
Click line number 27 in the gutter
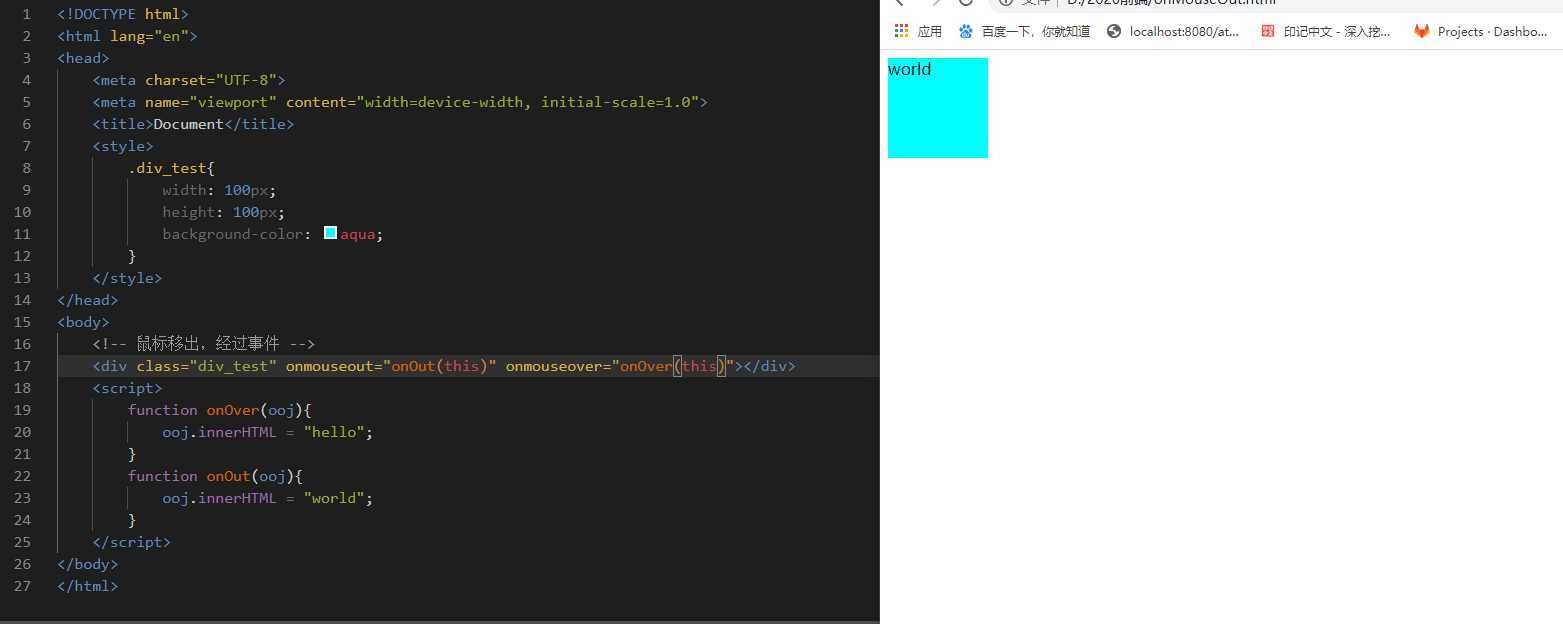pos(24,586)
